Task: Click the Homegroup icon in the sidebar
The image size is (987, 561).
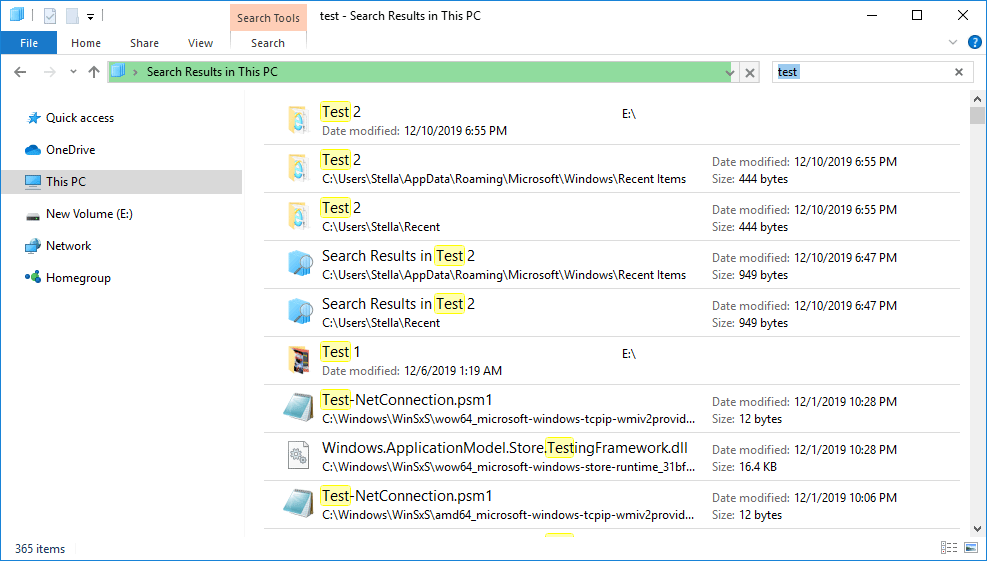Action: click(x=33, y=276)
